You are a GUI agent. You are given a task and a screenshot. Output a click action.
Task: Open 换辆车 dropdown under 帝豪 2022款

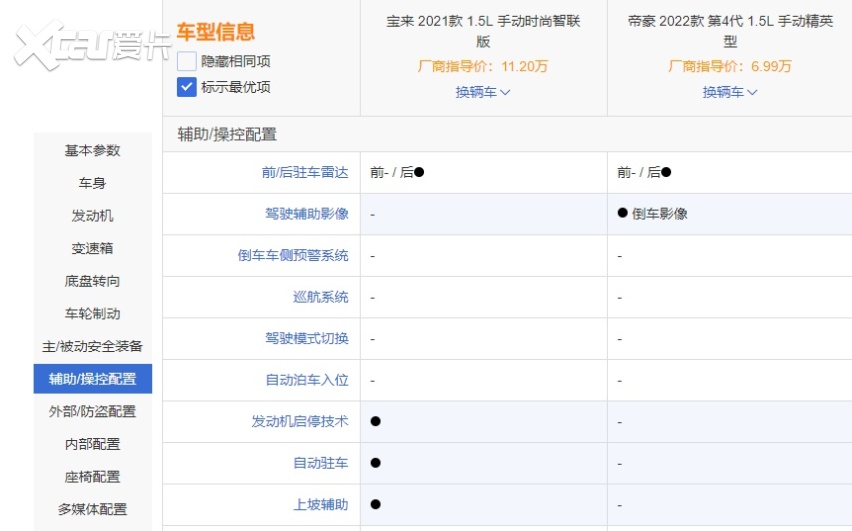click(x=730, y=92)
